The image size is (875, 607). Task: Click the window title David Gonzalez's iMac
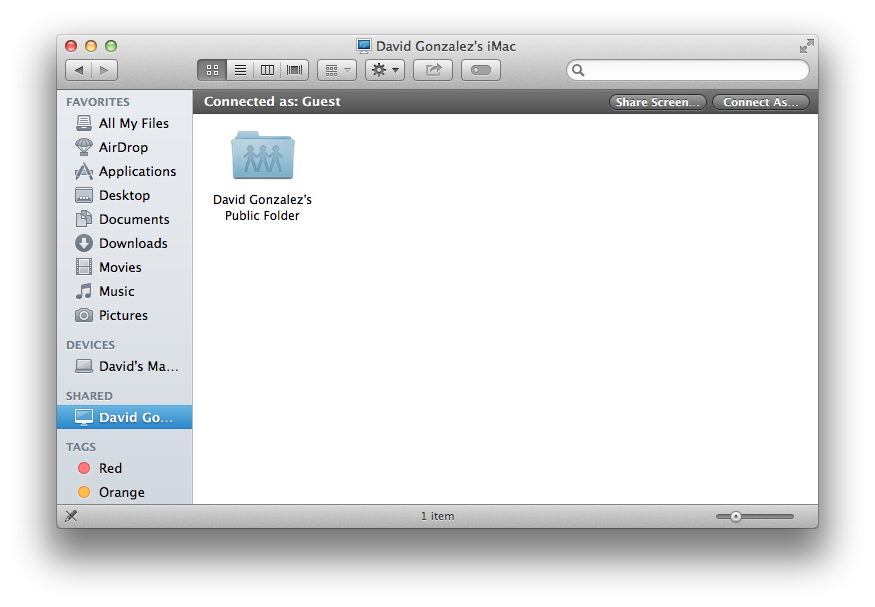click(x=446, y=46)
